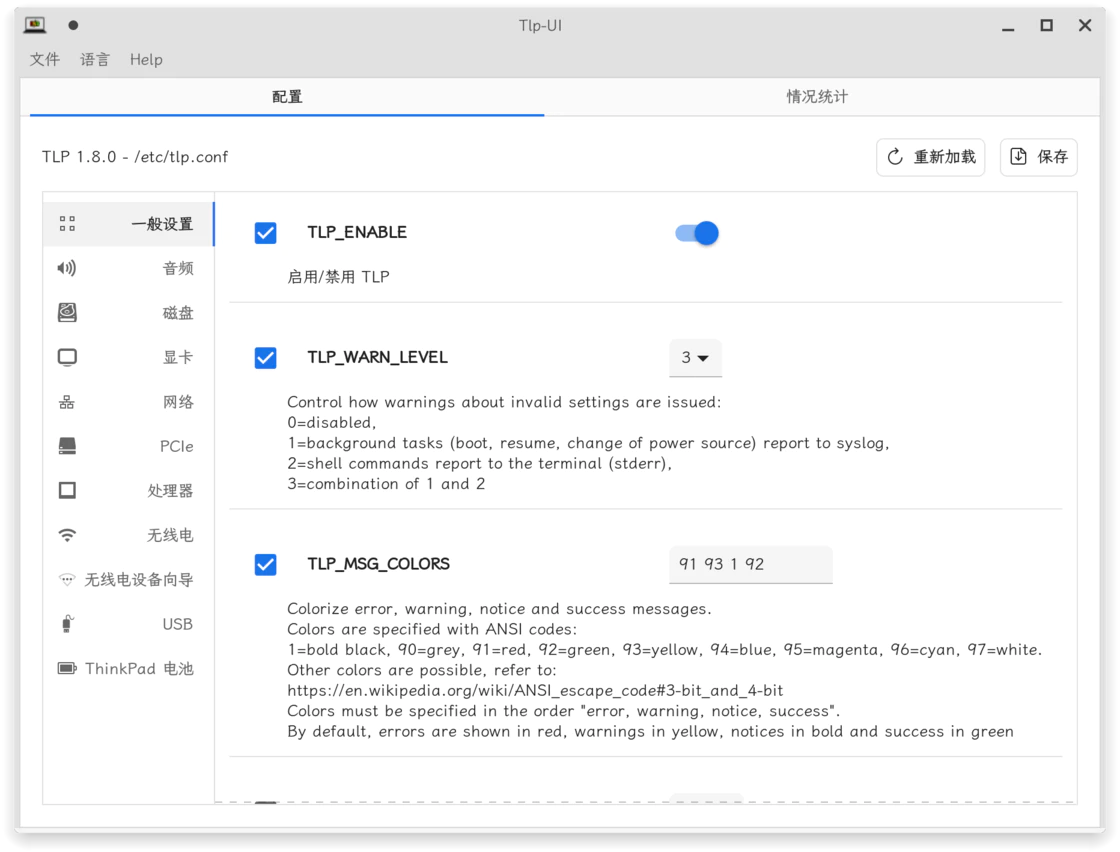Open the 文件 menu
Screen dimensions: 1120x852
click(44, 60)
